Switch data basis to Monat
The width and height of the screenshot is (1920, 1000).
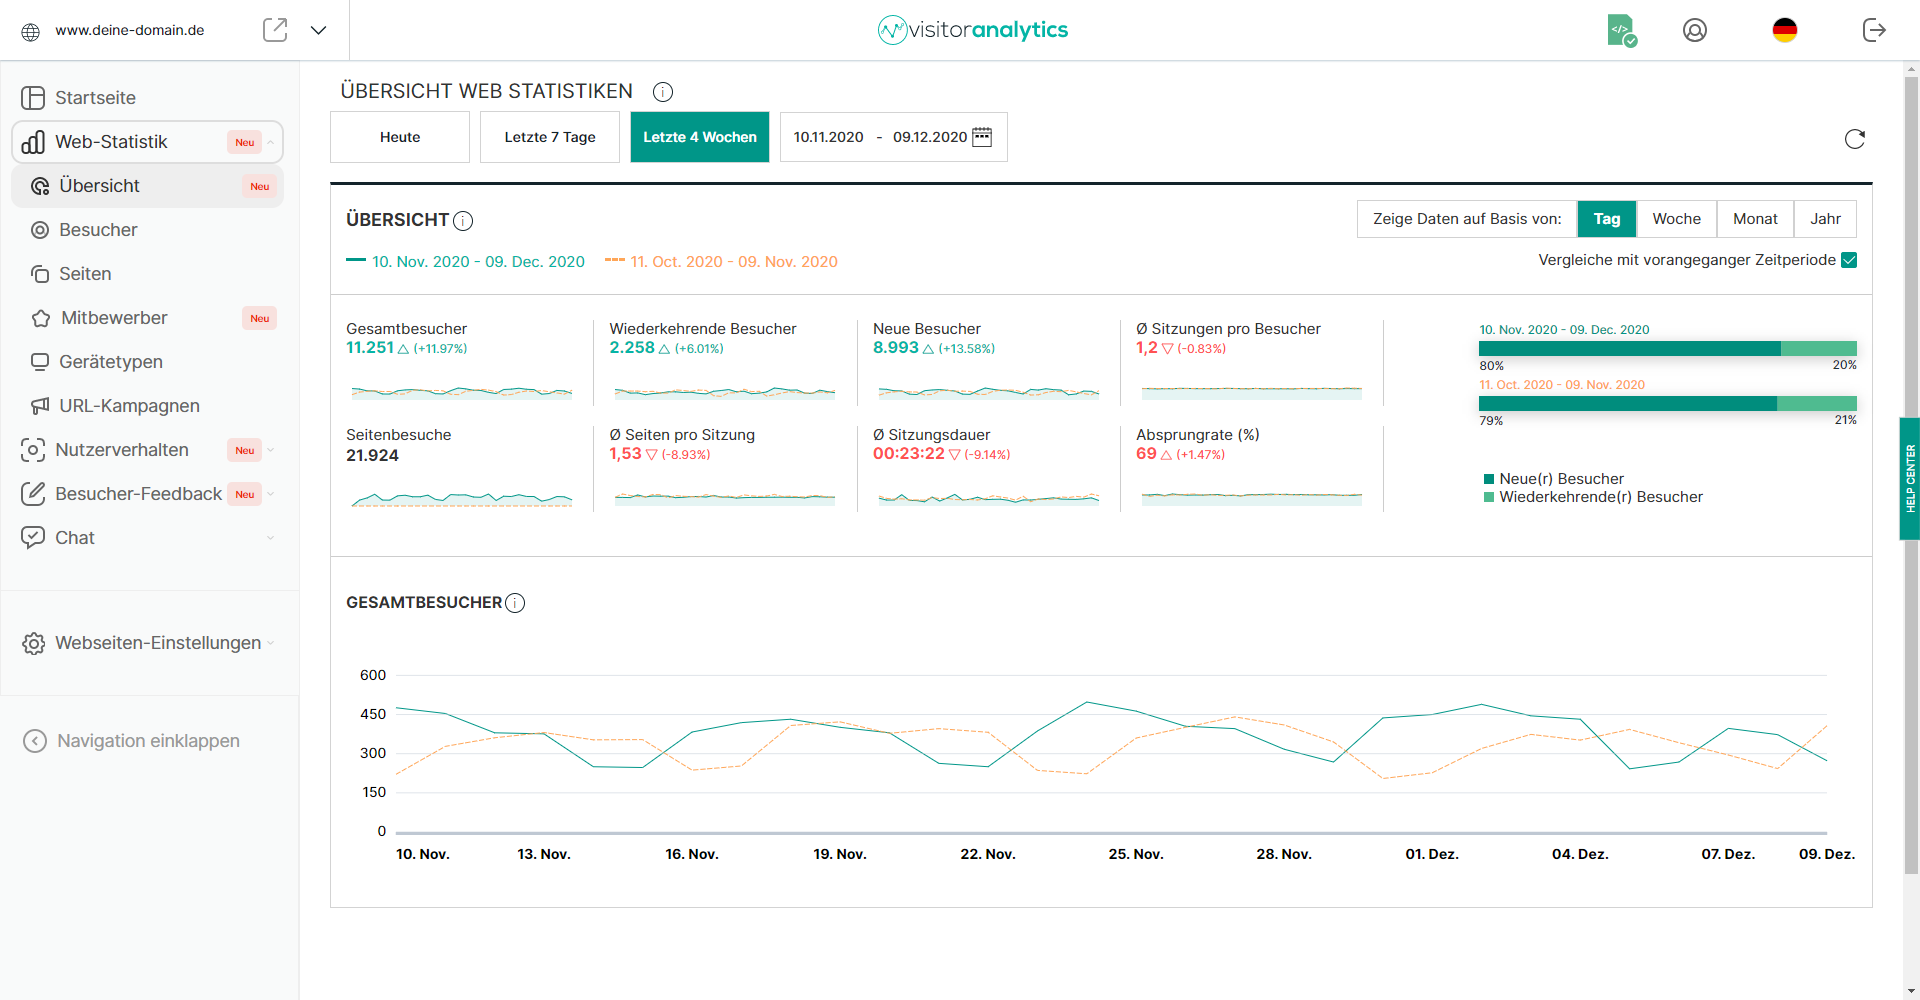coord(1755,219)
